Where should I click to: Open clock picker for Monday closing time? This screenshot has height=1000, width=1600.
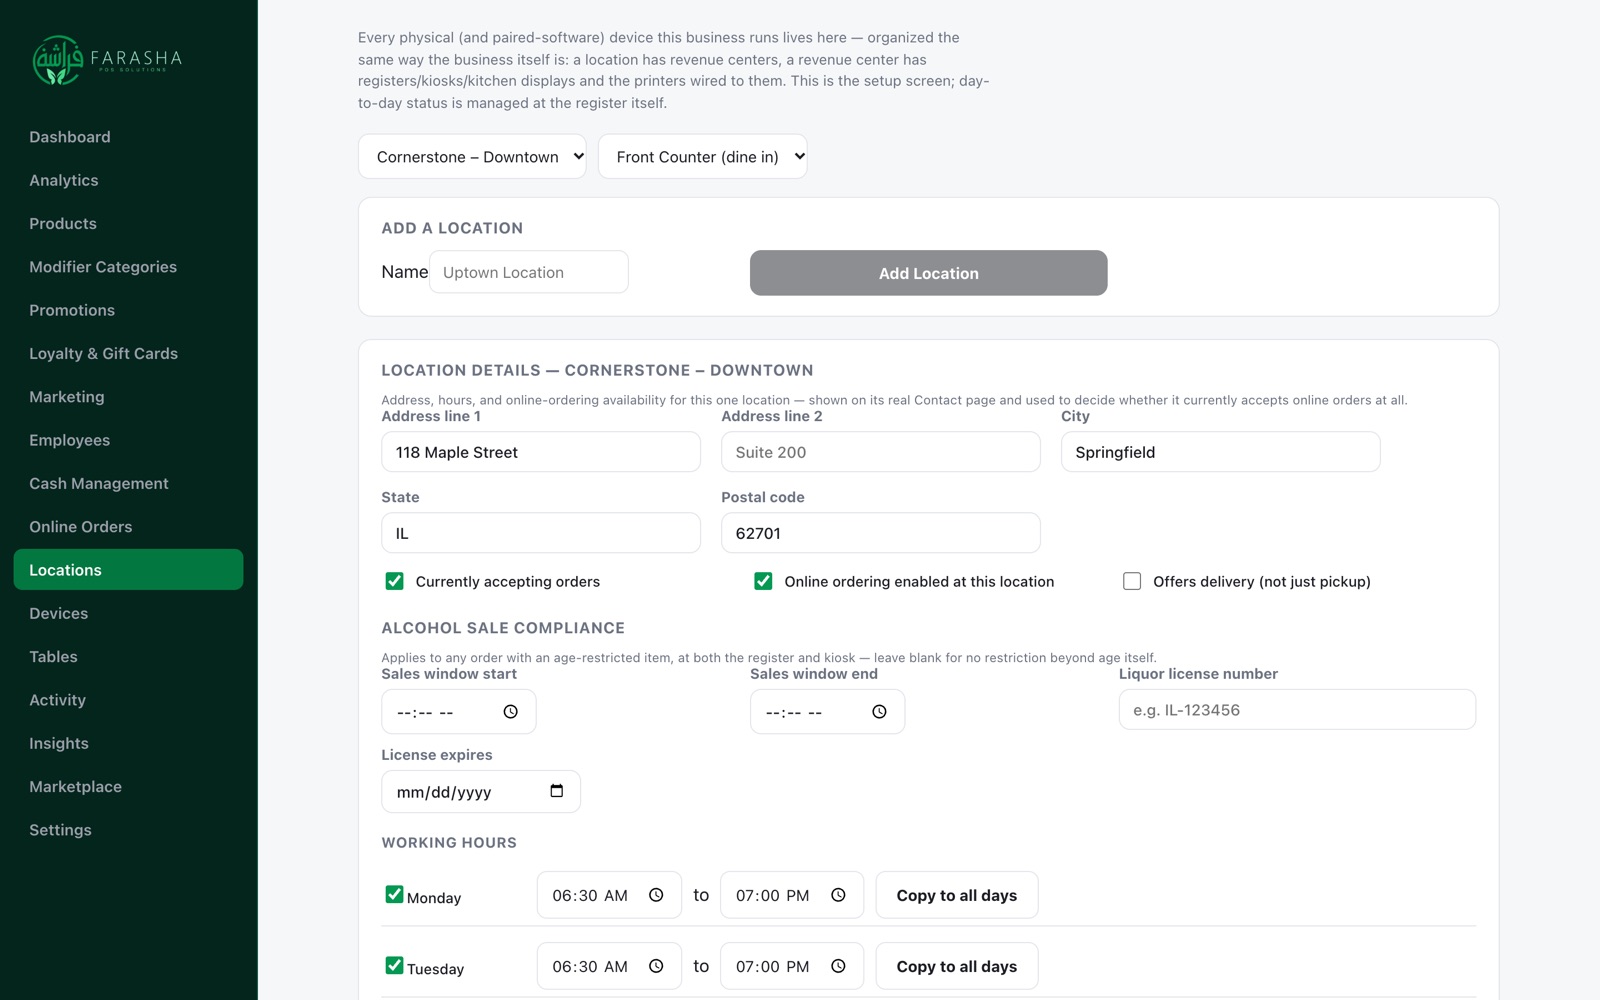point(838,895)
